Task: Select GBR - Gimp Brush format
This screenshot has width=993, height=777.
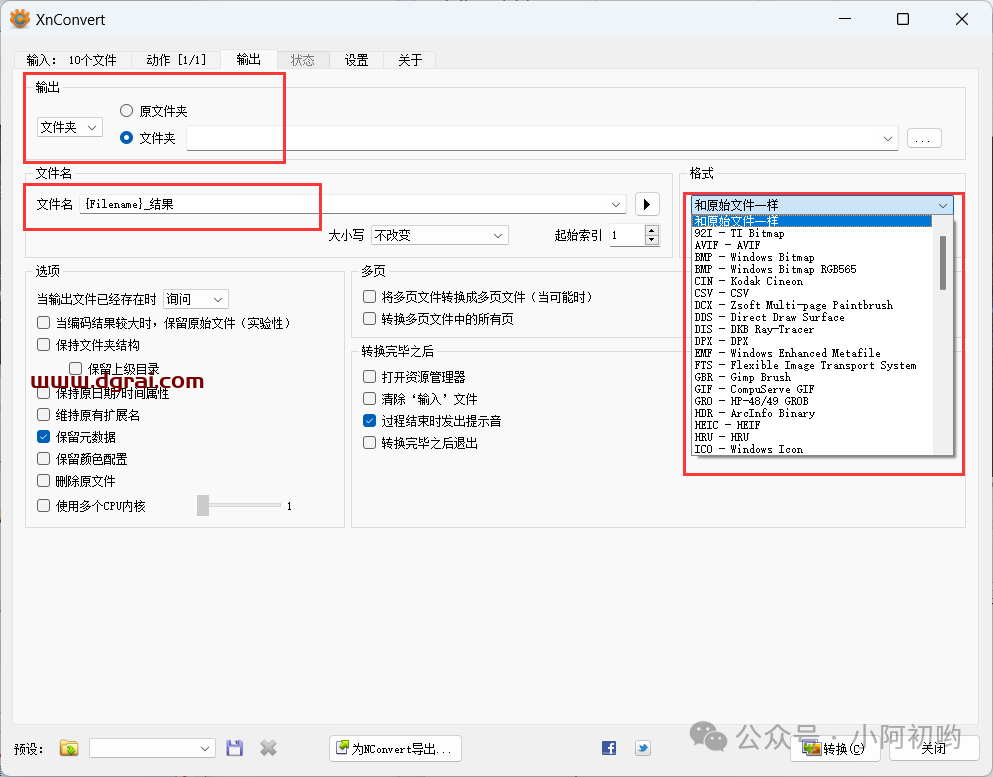Action: point(812,377)
